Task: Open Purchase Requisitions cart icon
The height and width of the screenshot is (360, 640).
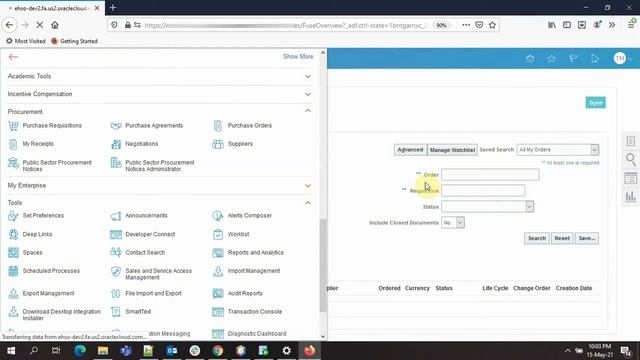Action: tap(13, 126)
